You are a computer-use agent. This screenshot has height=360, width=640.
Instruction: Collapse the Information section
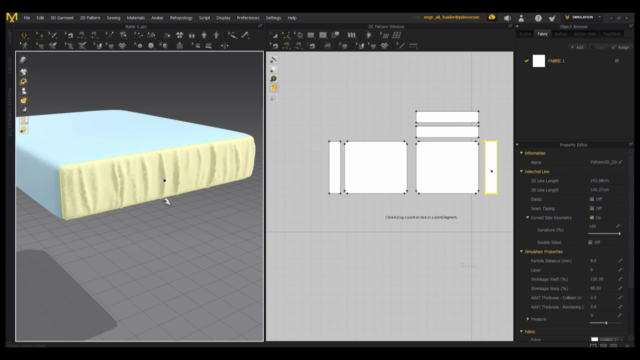[x=521, y=153]
